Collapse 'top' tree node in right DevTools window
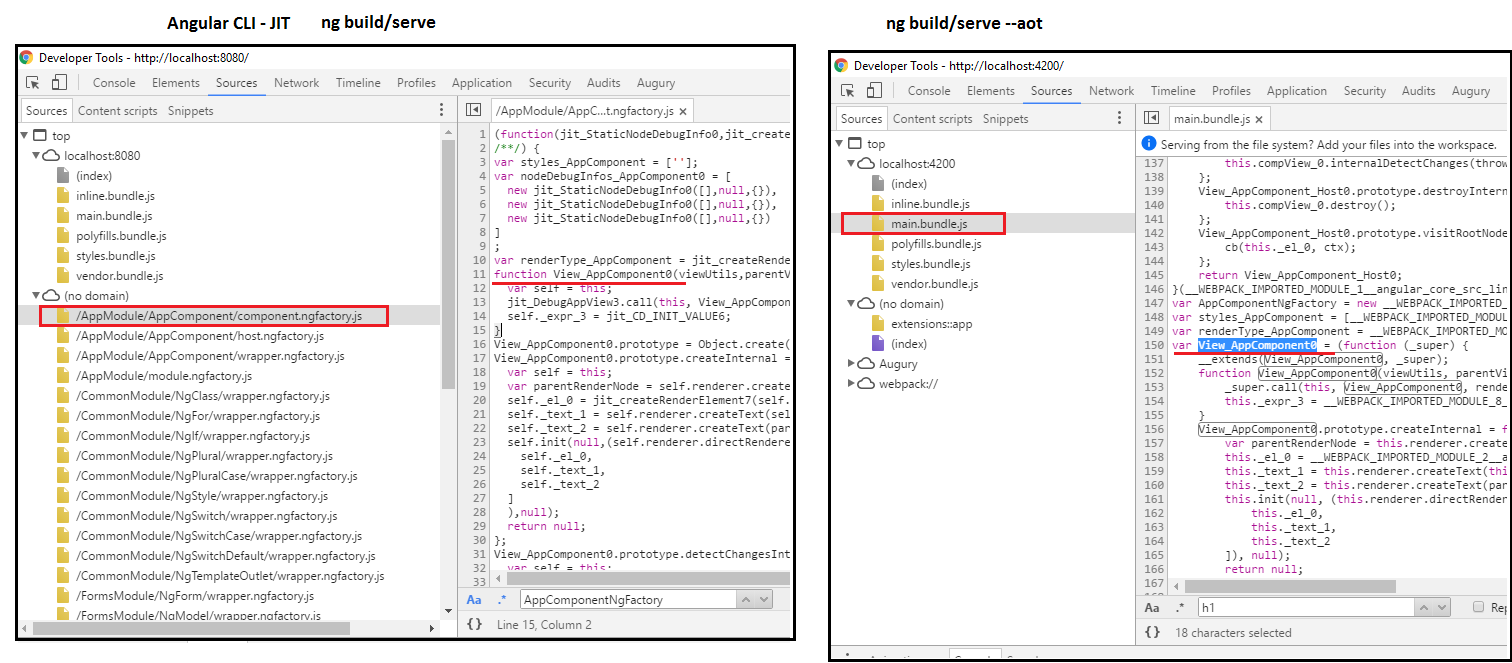This screenshot has width=1512, height=663. tap(840, 144)
